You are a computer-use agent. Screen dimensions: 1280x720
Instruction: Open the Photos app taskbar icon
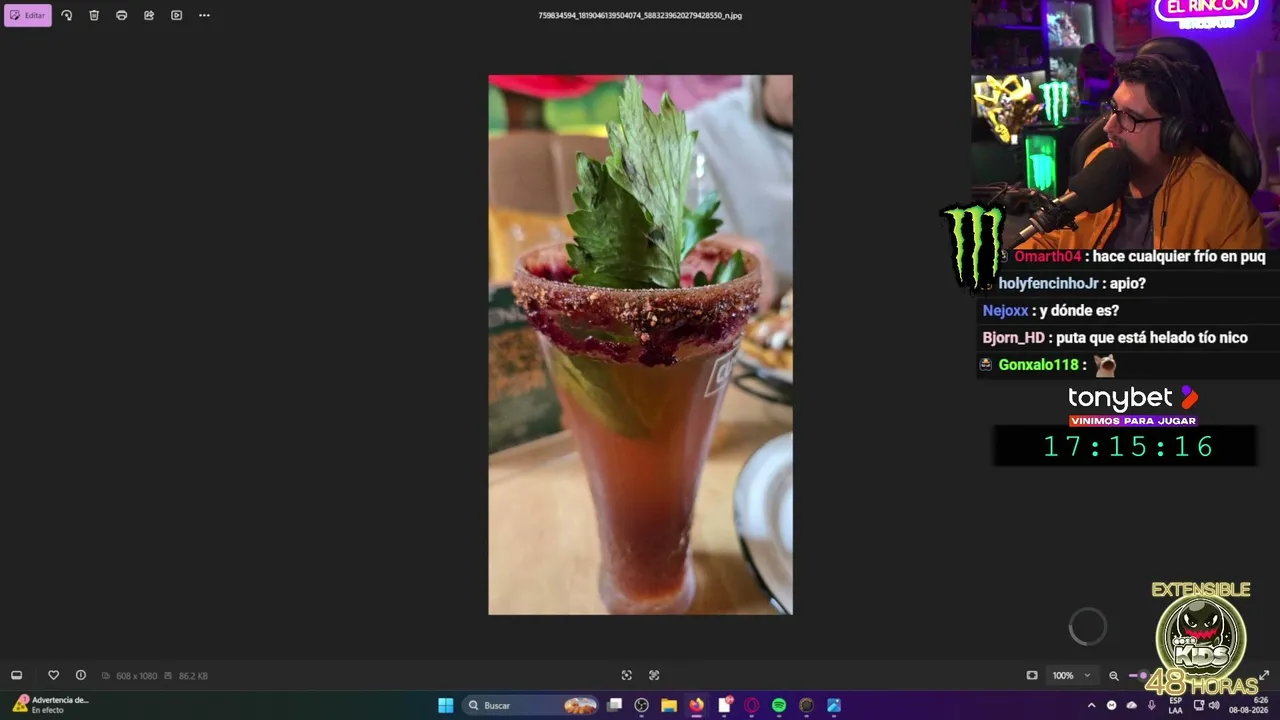pos(834,705)
